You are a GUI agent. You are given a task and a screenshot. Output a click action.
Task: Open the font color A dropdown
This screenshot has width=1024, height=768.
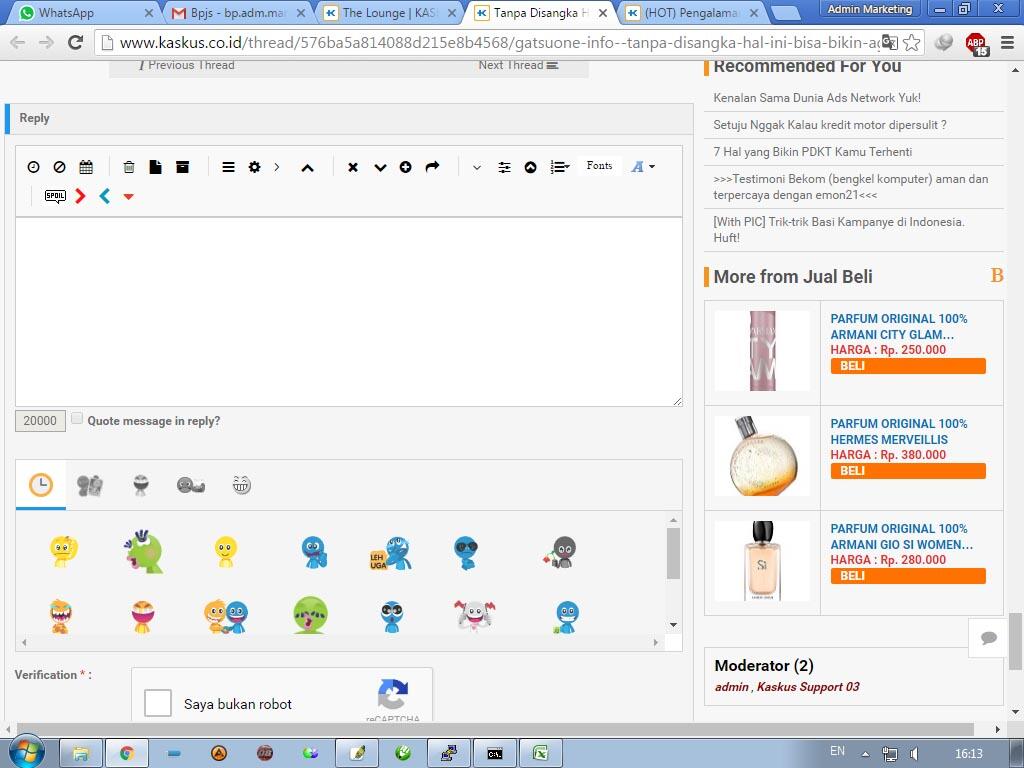643,167
